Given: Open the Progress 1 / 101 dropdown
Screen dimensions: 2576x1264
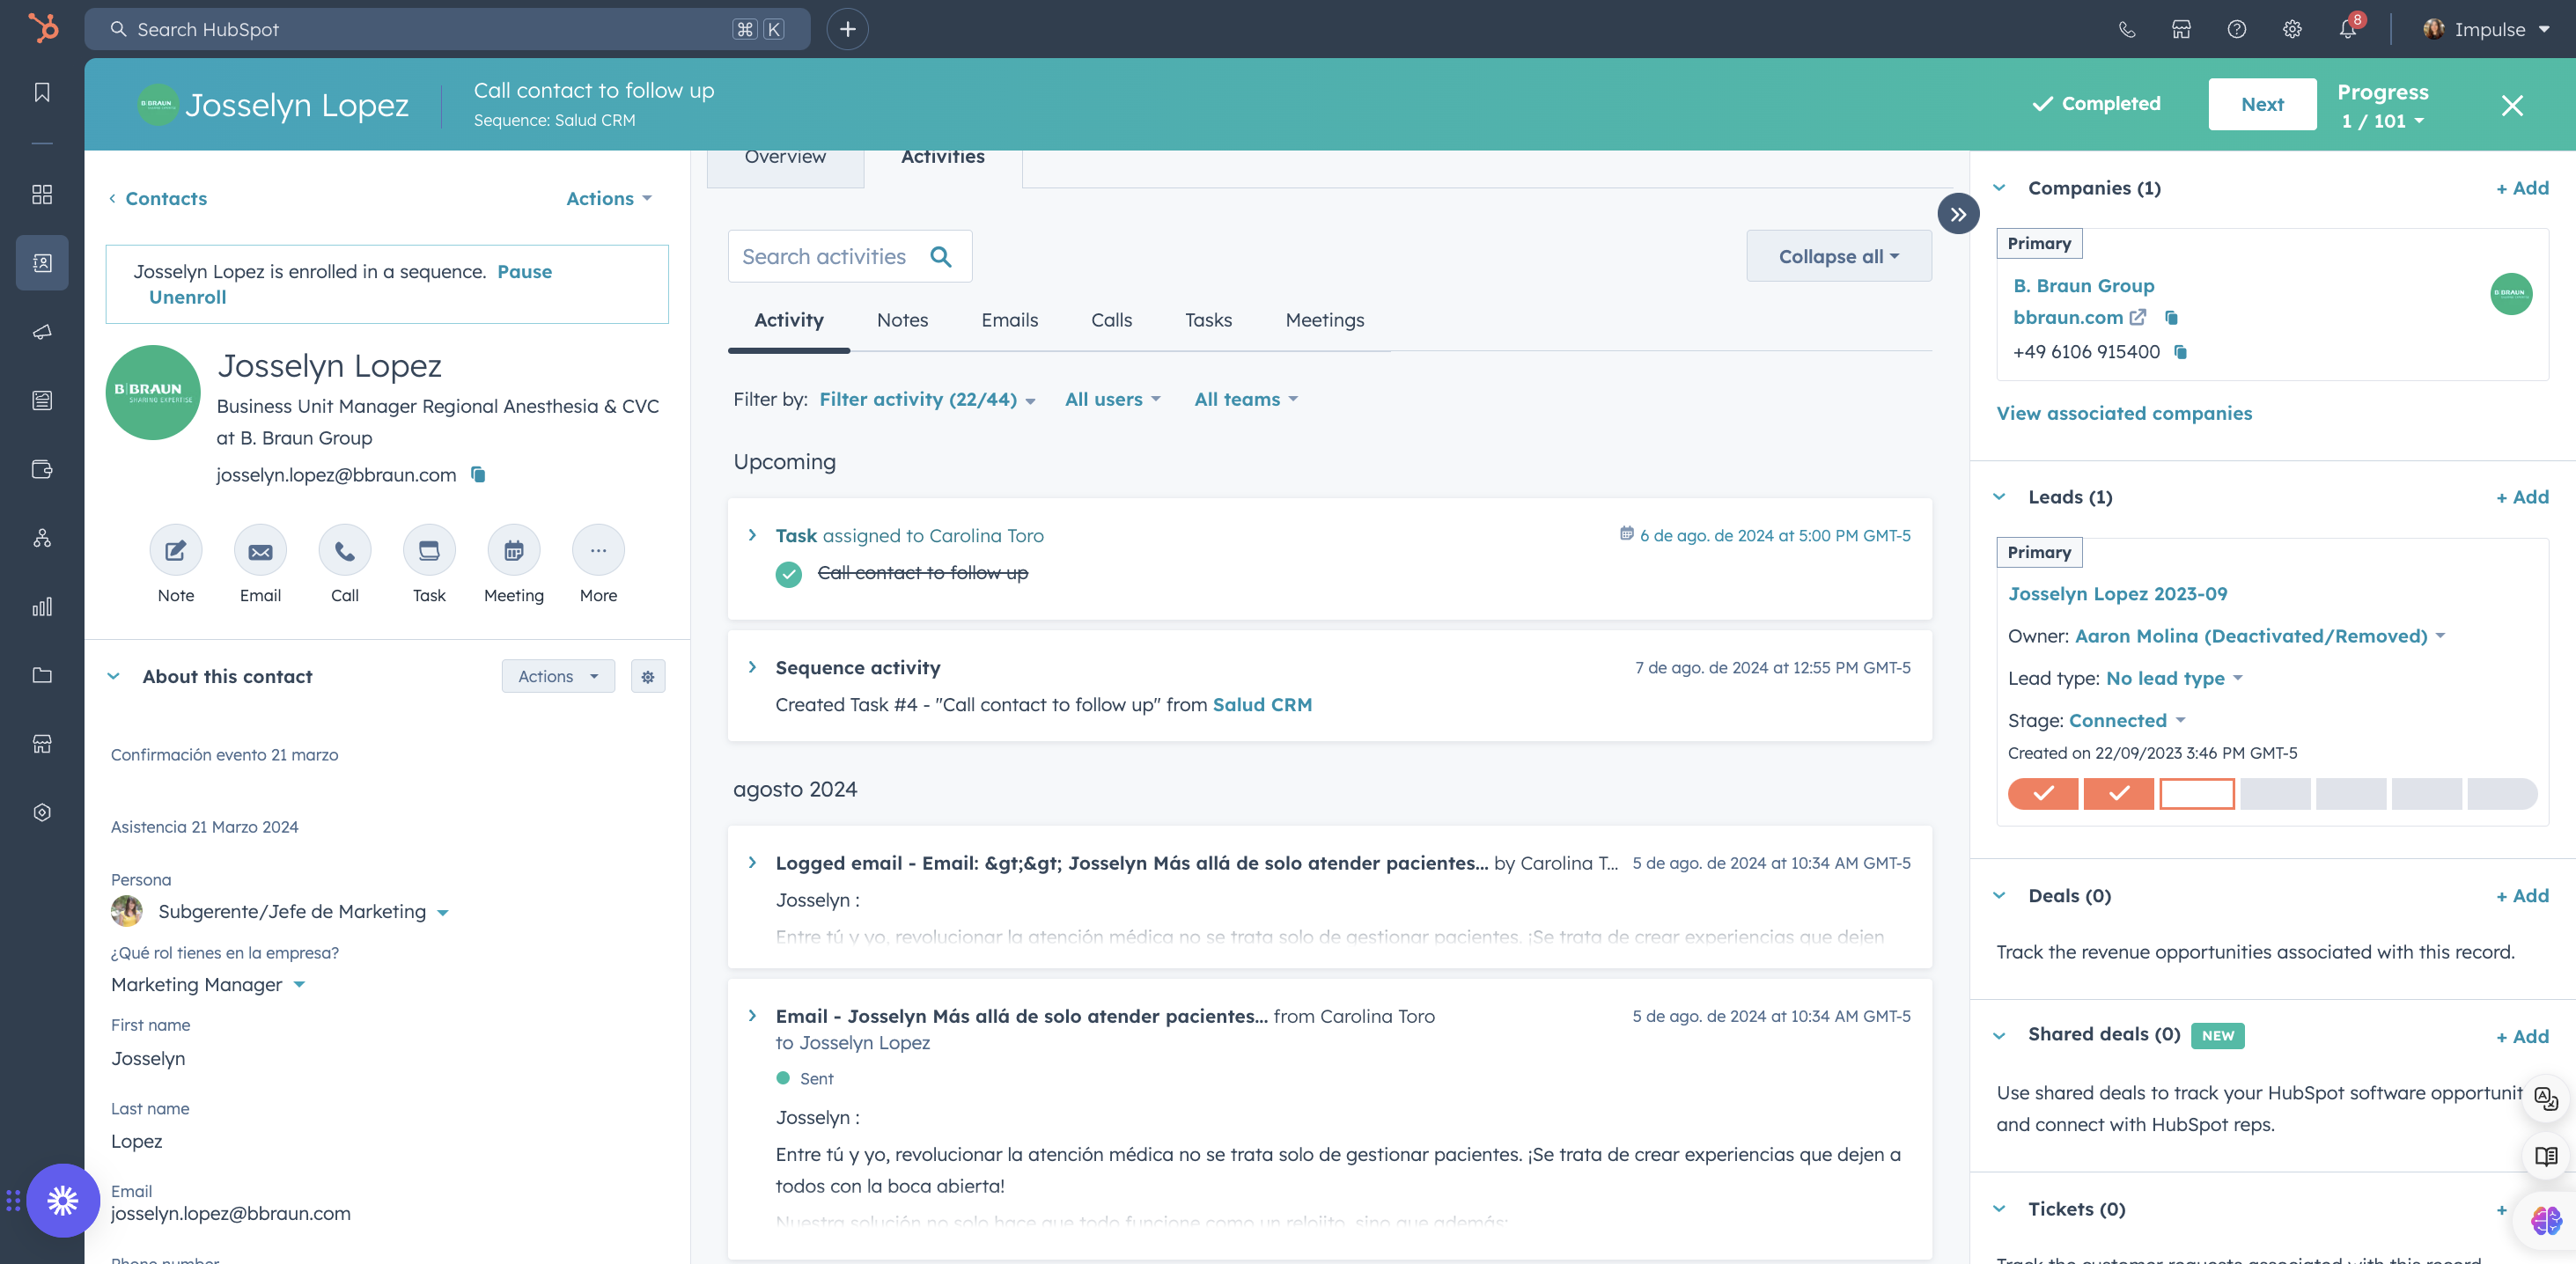Looking at the screenshot, I should coord(2383,121).
